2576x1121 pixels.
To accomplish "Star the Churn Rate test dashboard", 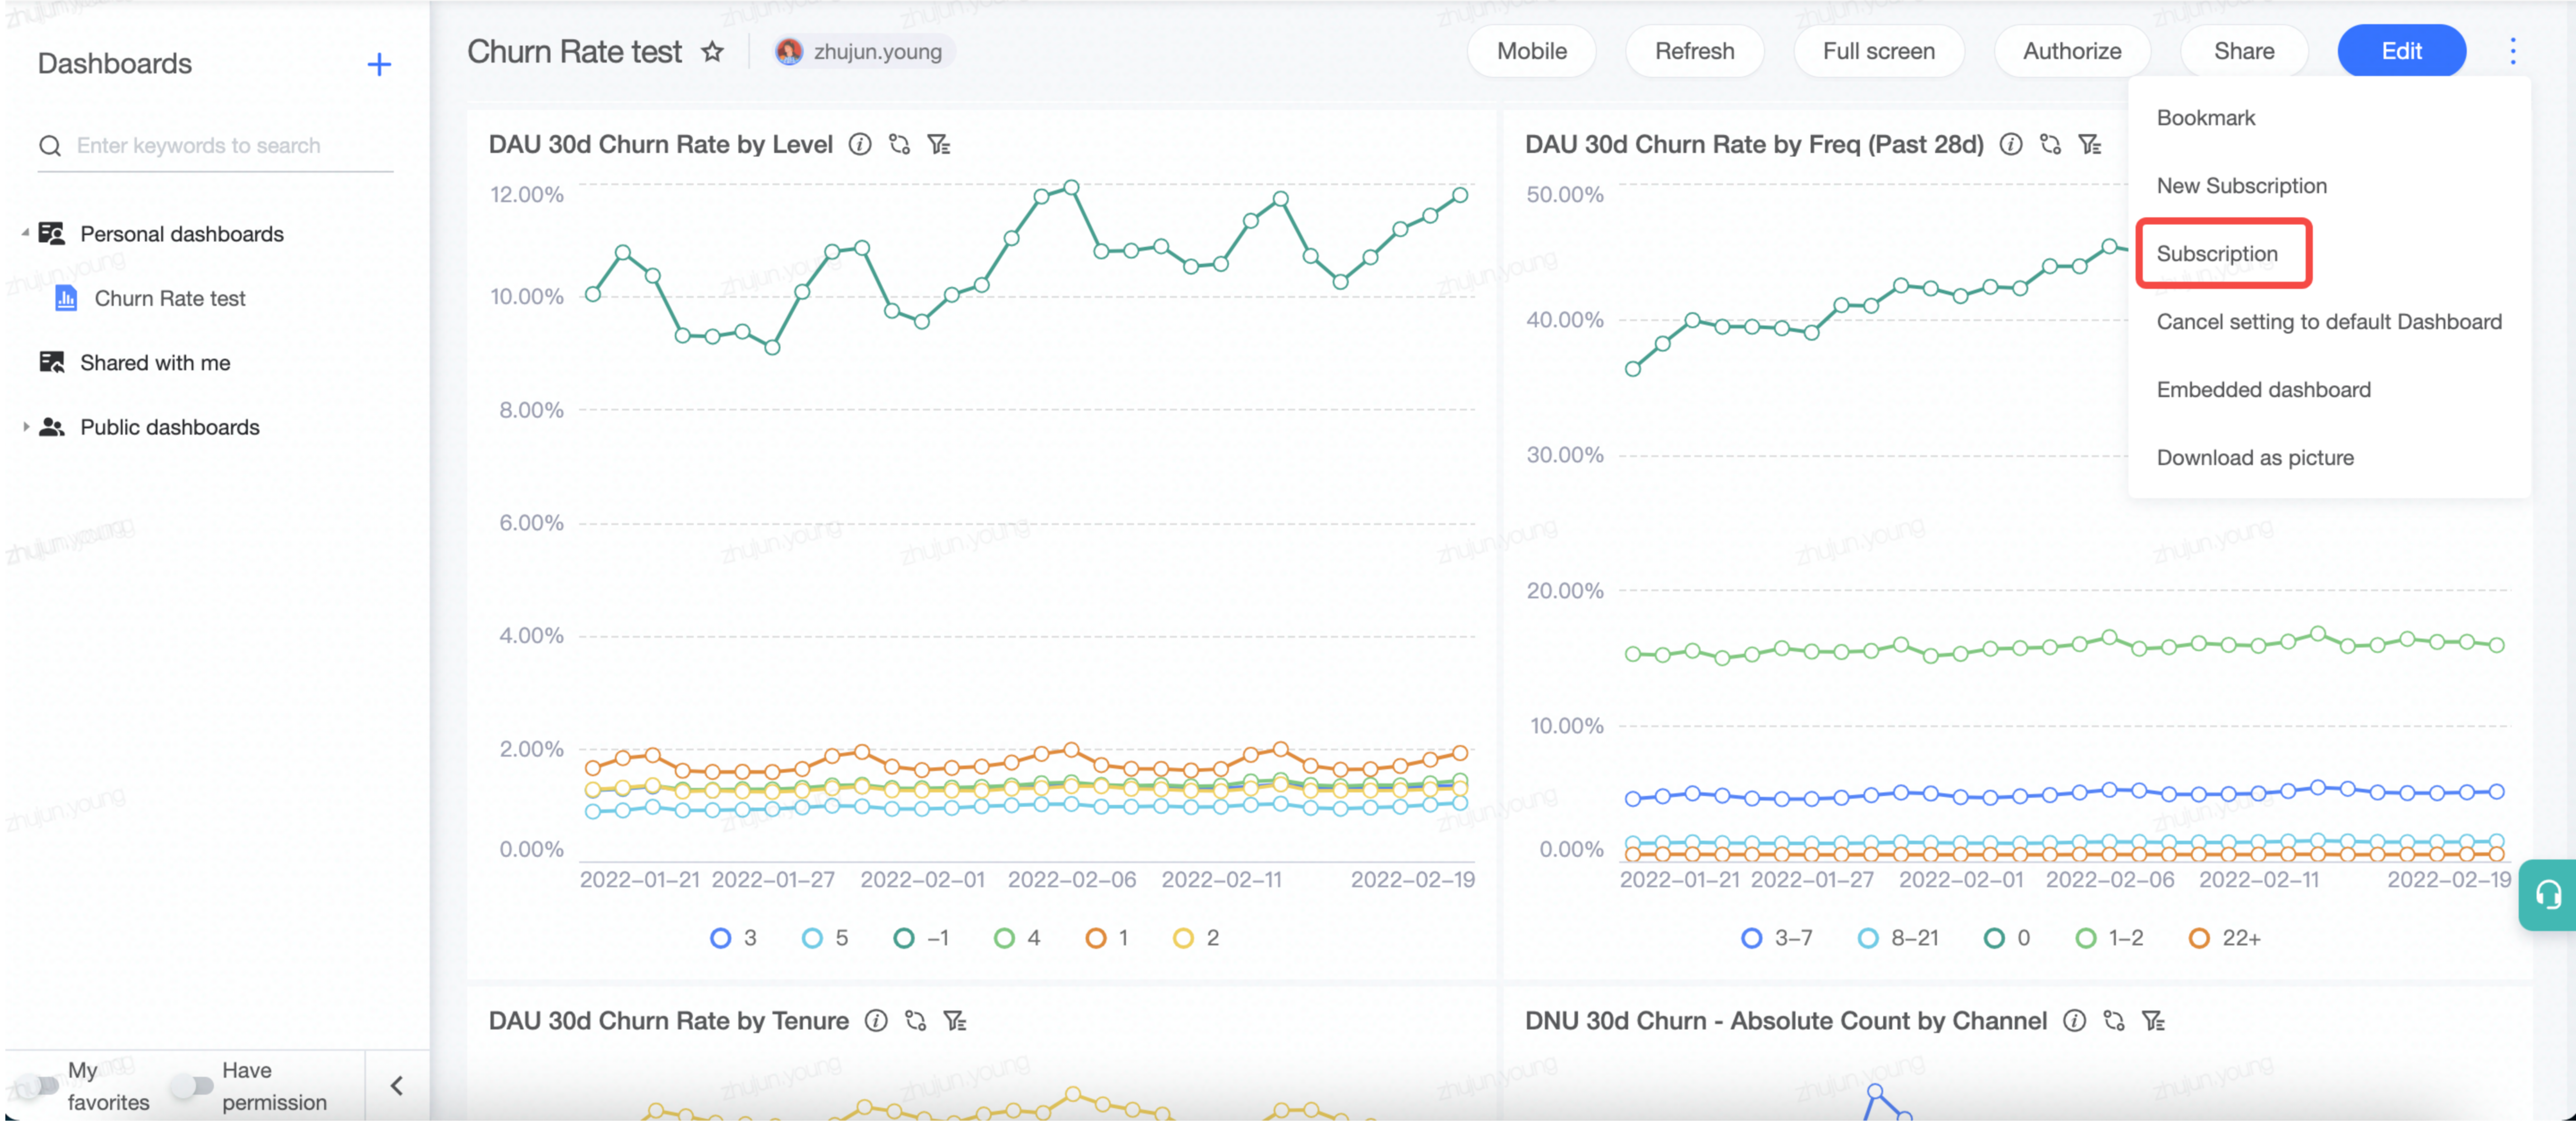I will [712, 52].
